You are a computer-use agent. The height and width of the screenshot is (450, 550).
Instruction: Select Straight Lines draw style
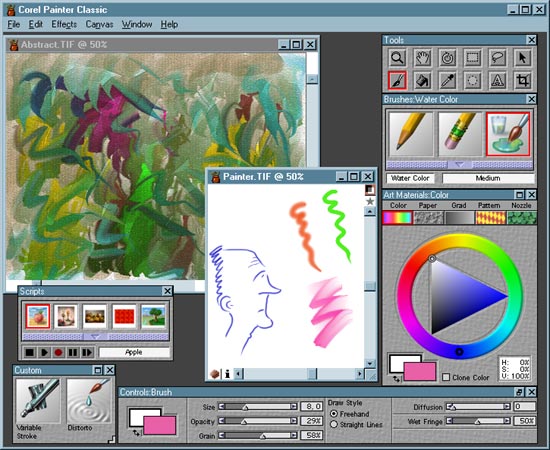point(334,424)
